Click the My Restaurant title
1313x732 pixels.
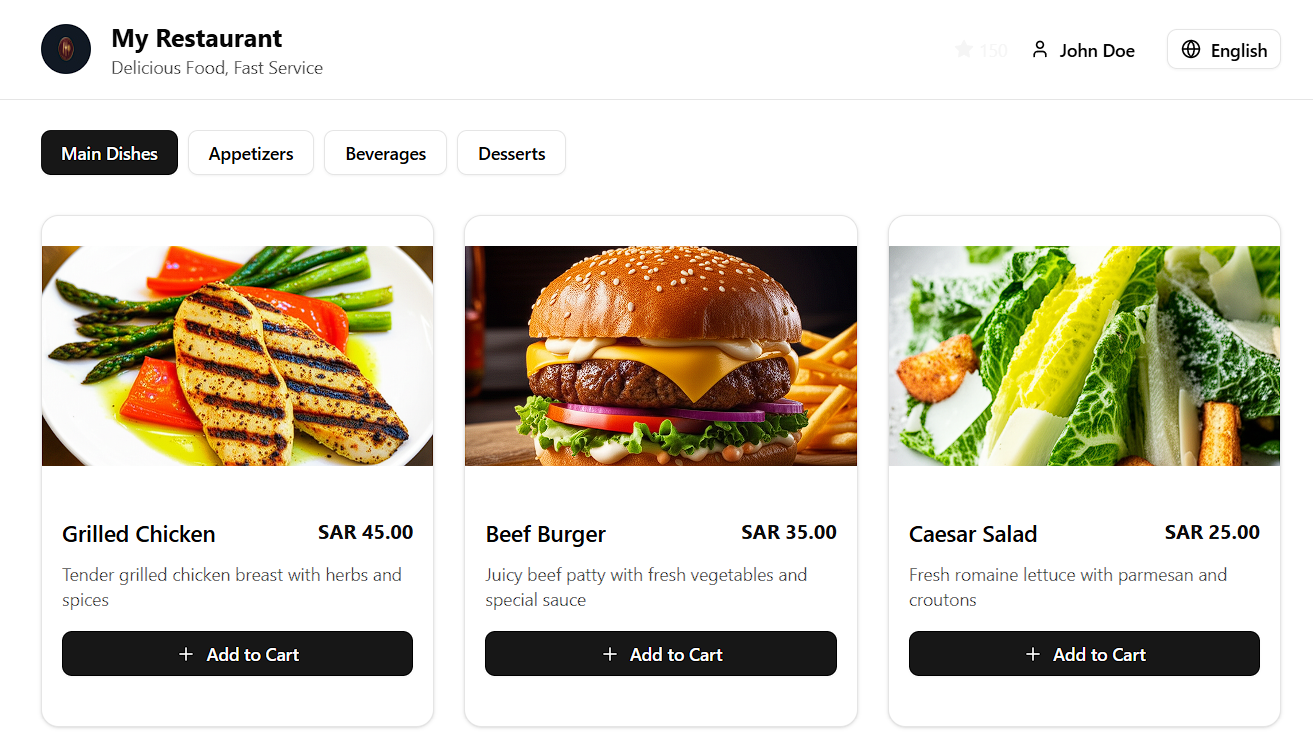(197, 38)
